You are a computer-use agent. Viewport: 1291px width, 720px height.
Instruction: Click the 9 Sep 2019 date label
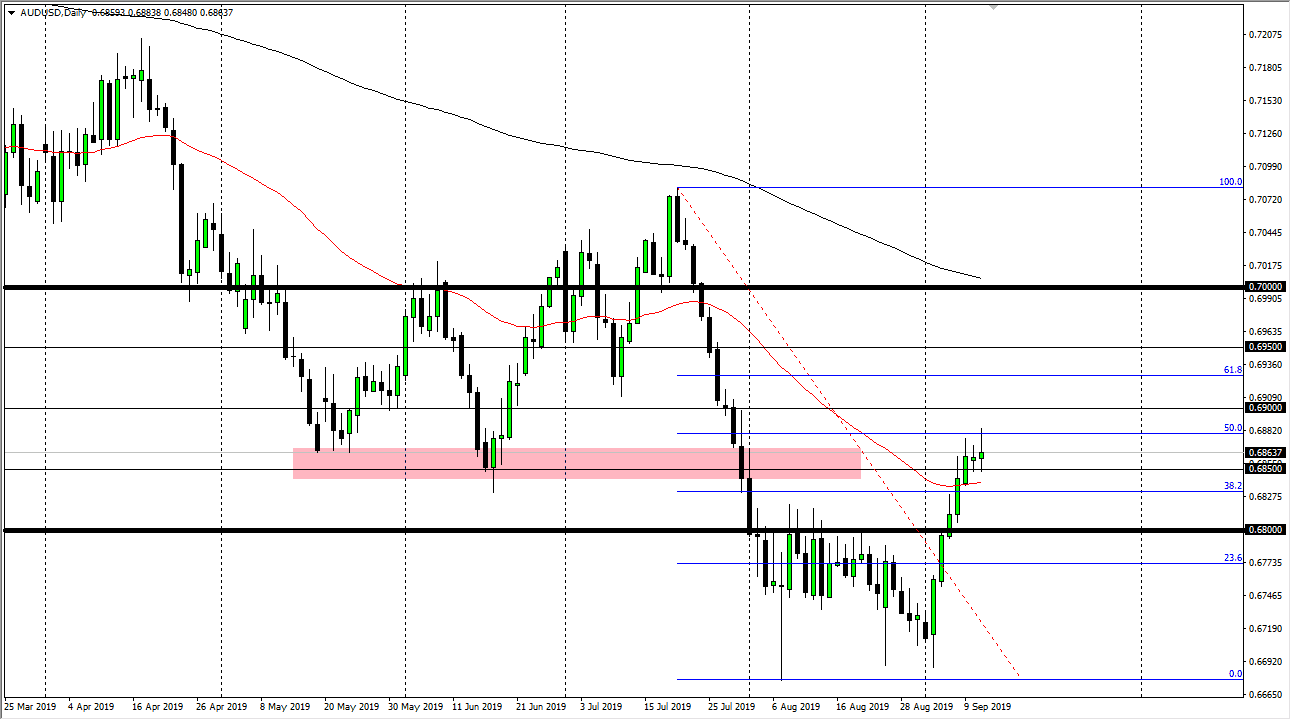coord(987,706)
